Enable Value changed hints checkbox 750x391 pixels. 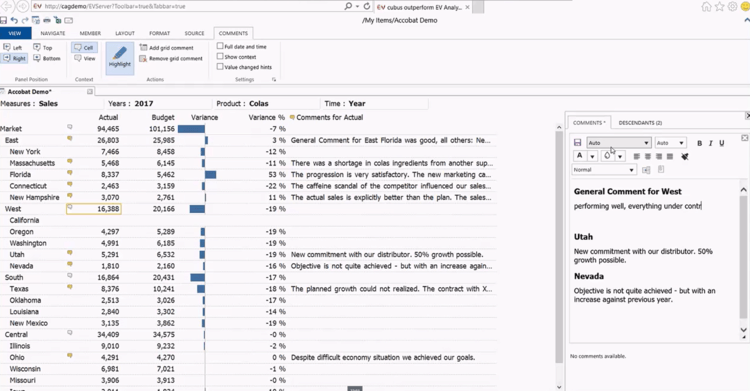[220, 67]
